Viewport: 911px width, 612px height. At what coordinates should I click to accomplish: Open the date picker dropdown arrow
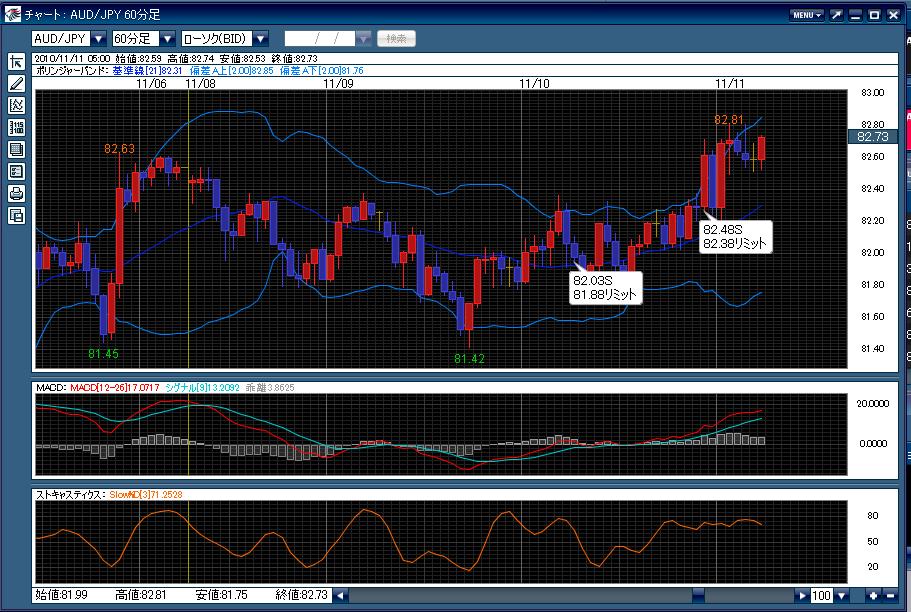[x=363, y=39]
